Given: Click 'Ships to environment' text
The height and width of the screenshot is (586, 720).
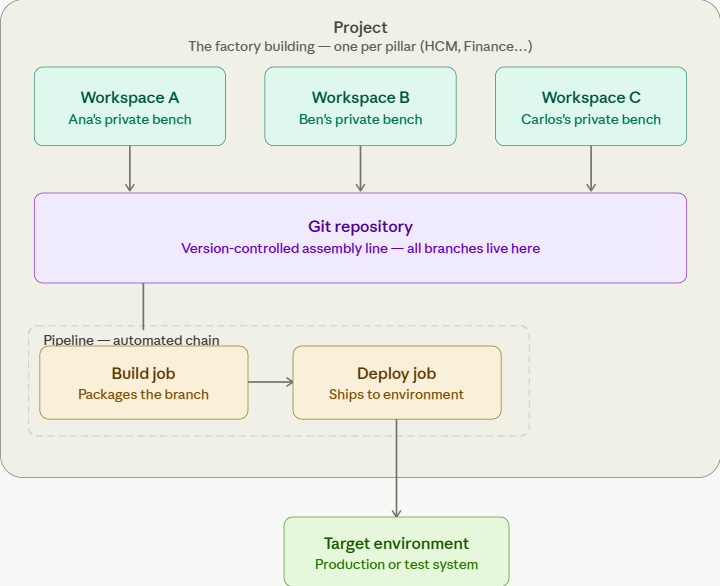Looking at the screenshot, I should (x=396, y=394).
